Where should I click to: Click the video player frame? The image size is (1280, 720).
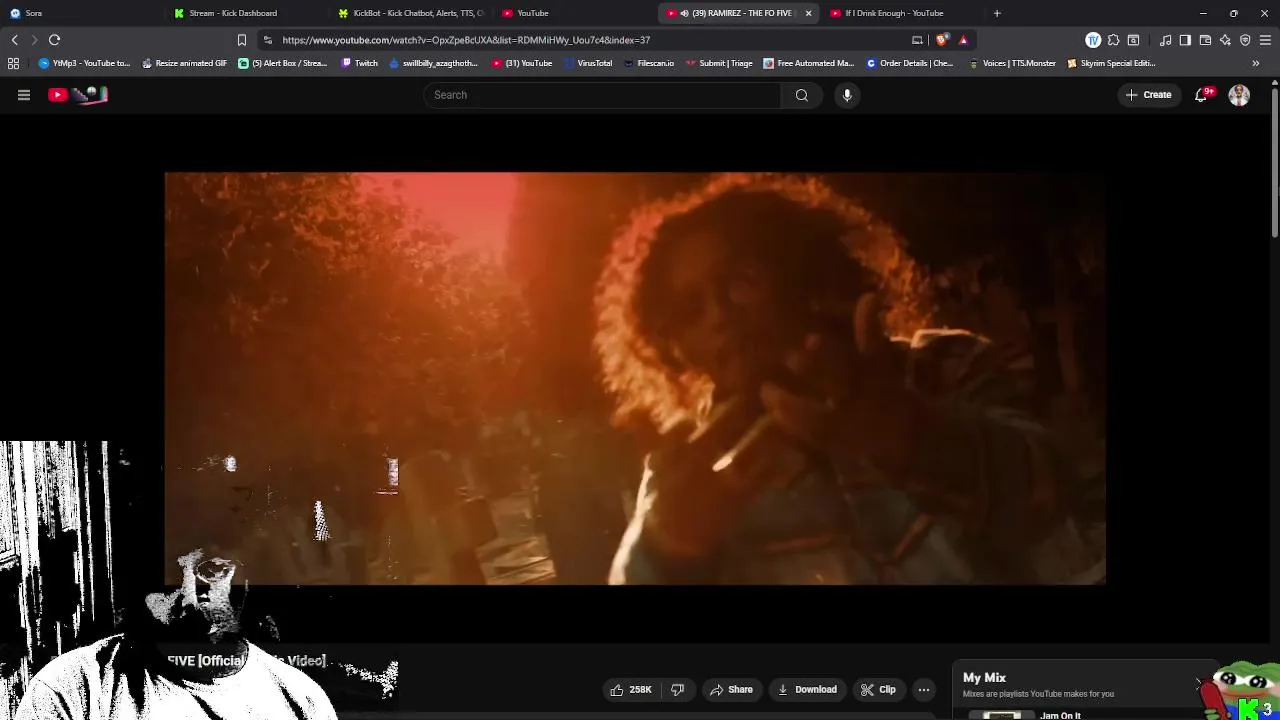[x=635, y=378]
